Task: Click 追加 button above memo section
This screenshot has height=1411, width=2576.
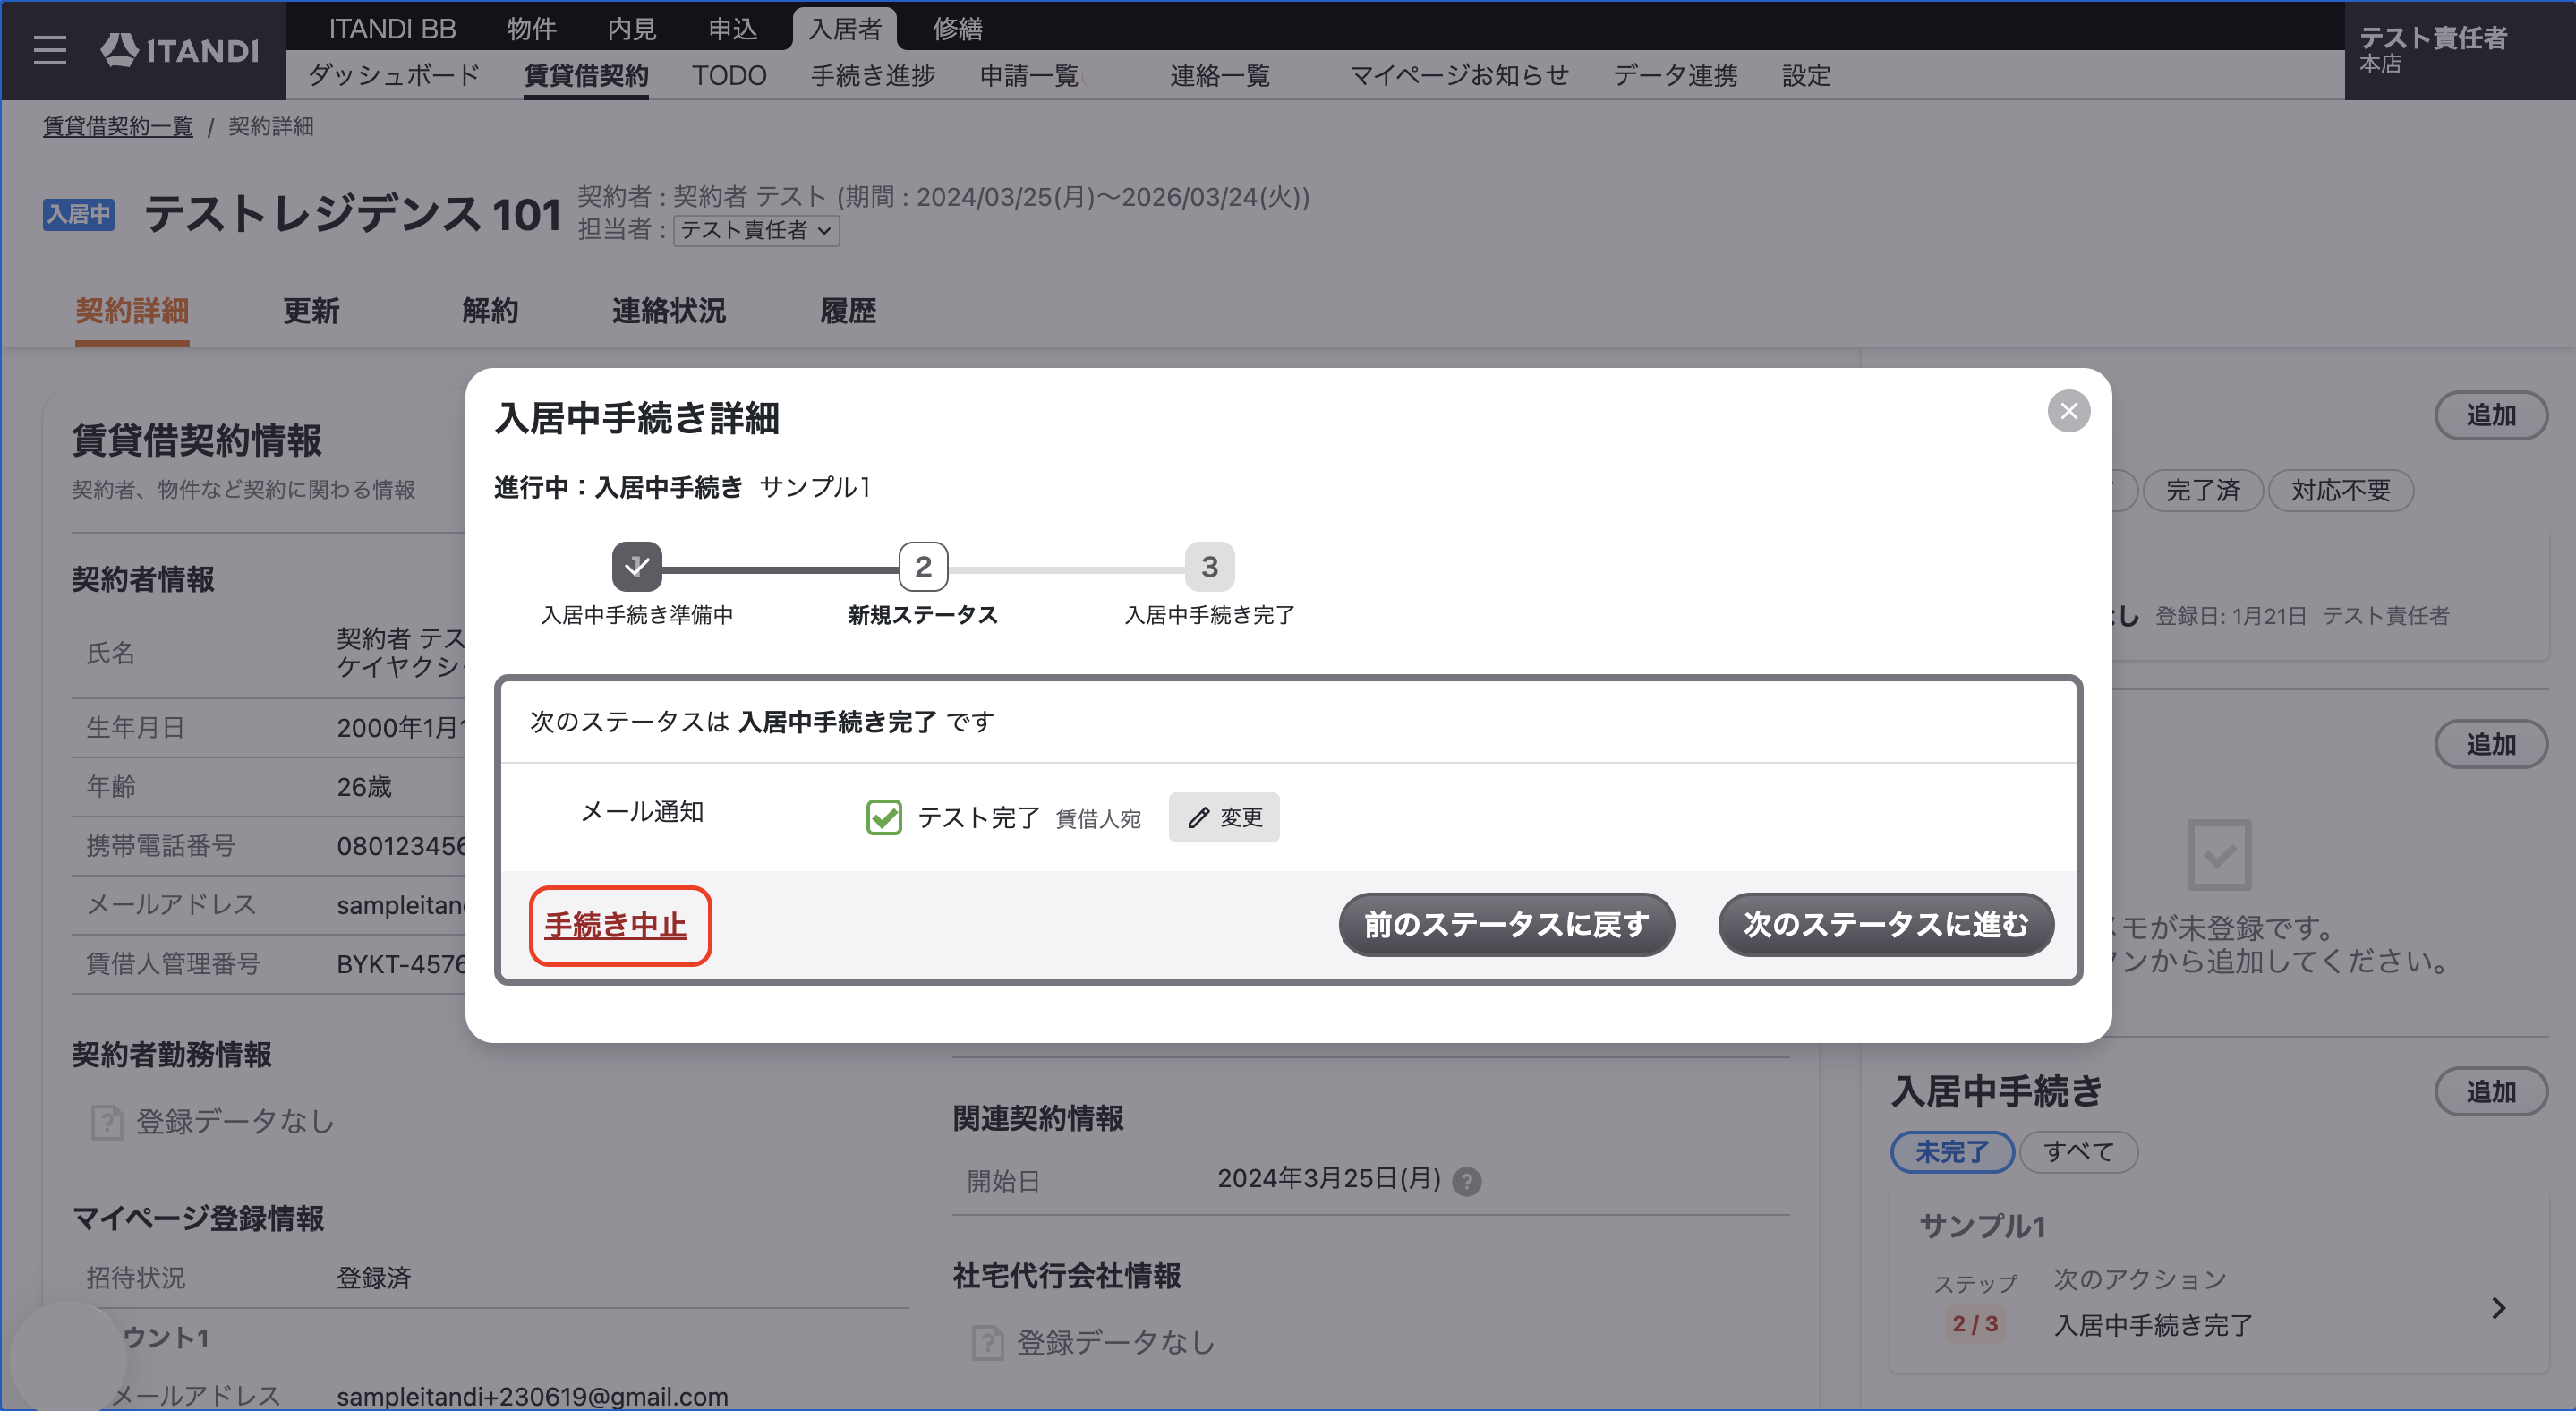Action: pos(2490,744)
